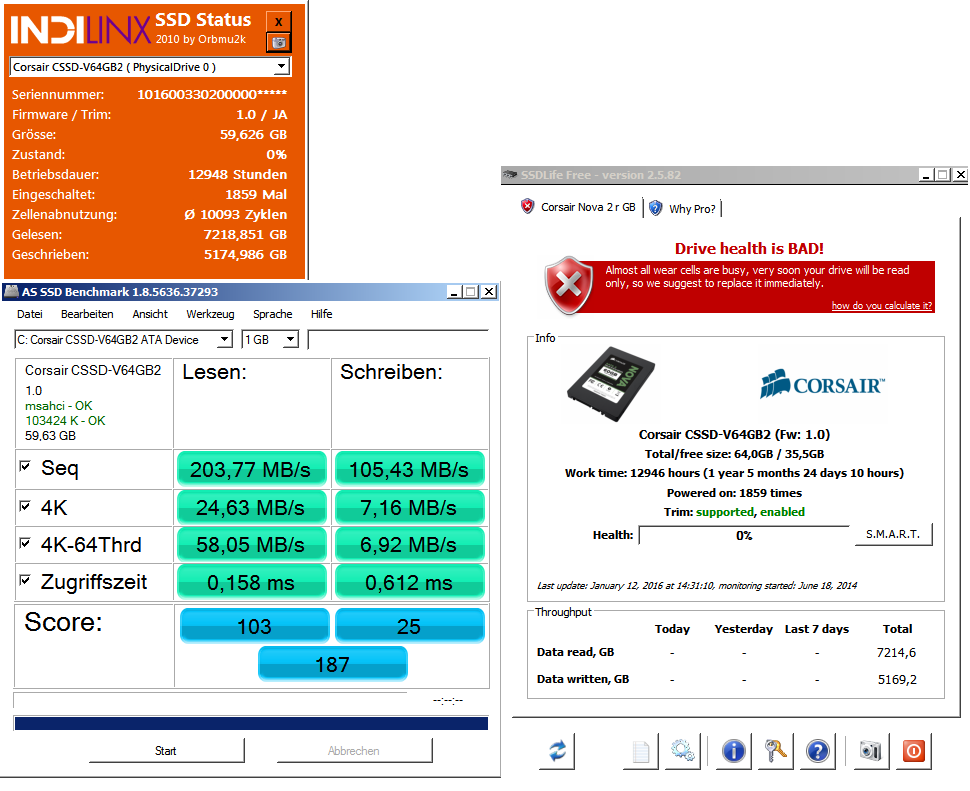The image size is (970, 791).
Task: Click the large red error shield icon
Action: tap(569, 285)
